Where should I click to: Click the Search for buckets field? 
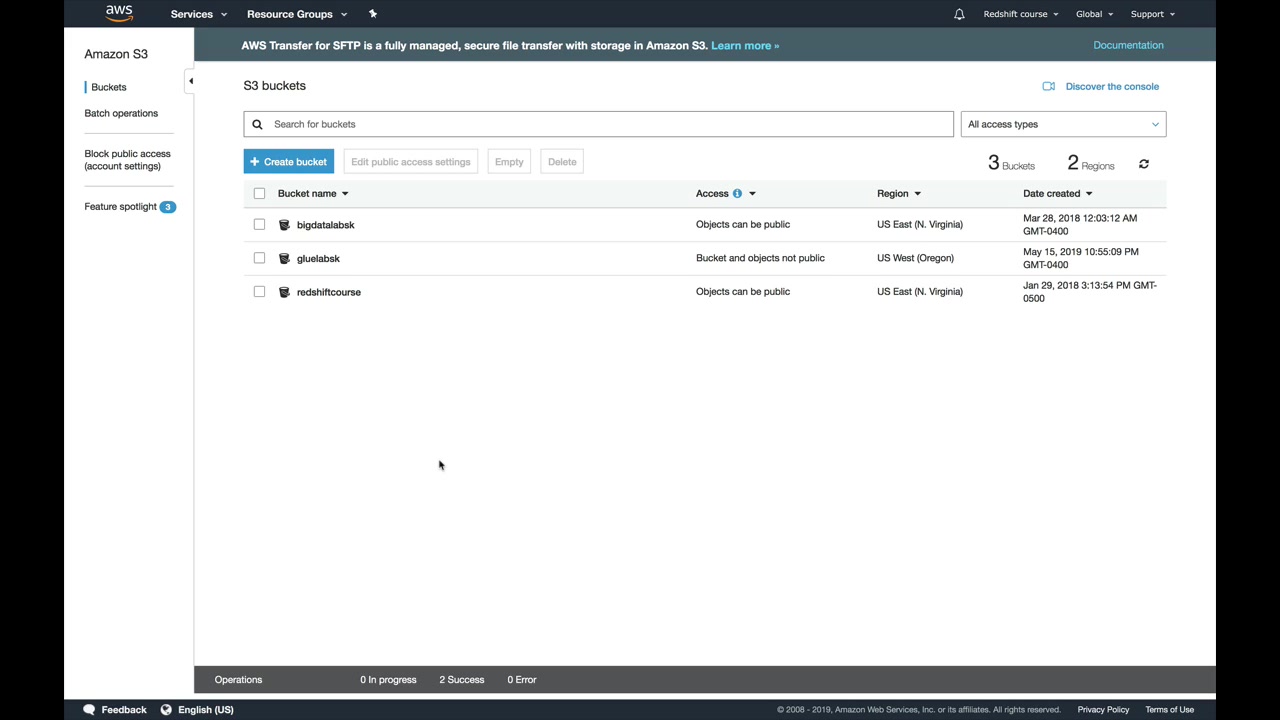click(598, 124)
